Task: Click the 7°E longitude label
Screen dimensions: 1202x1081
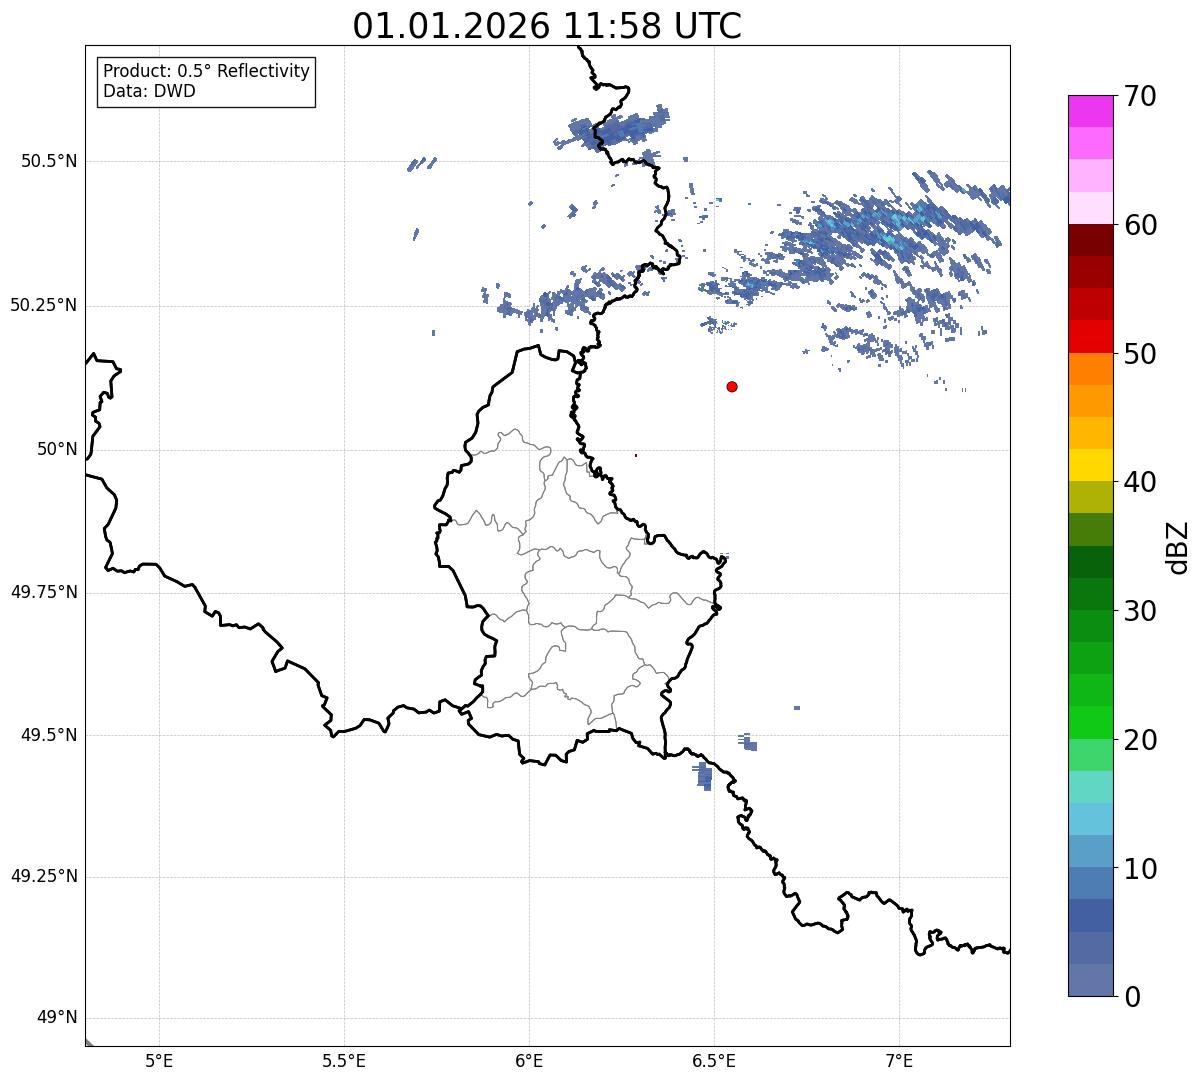Action: pyautogui.click(x=899, y=1060)
